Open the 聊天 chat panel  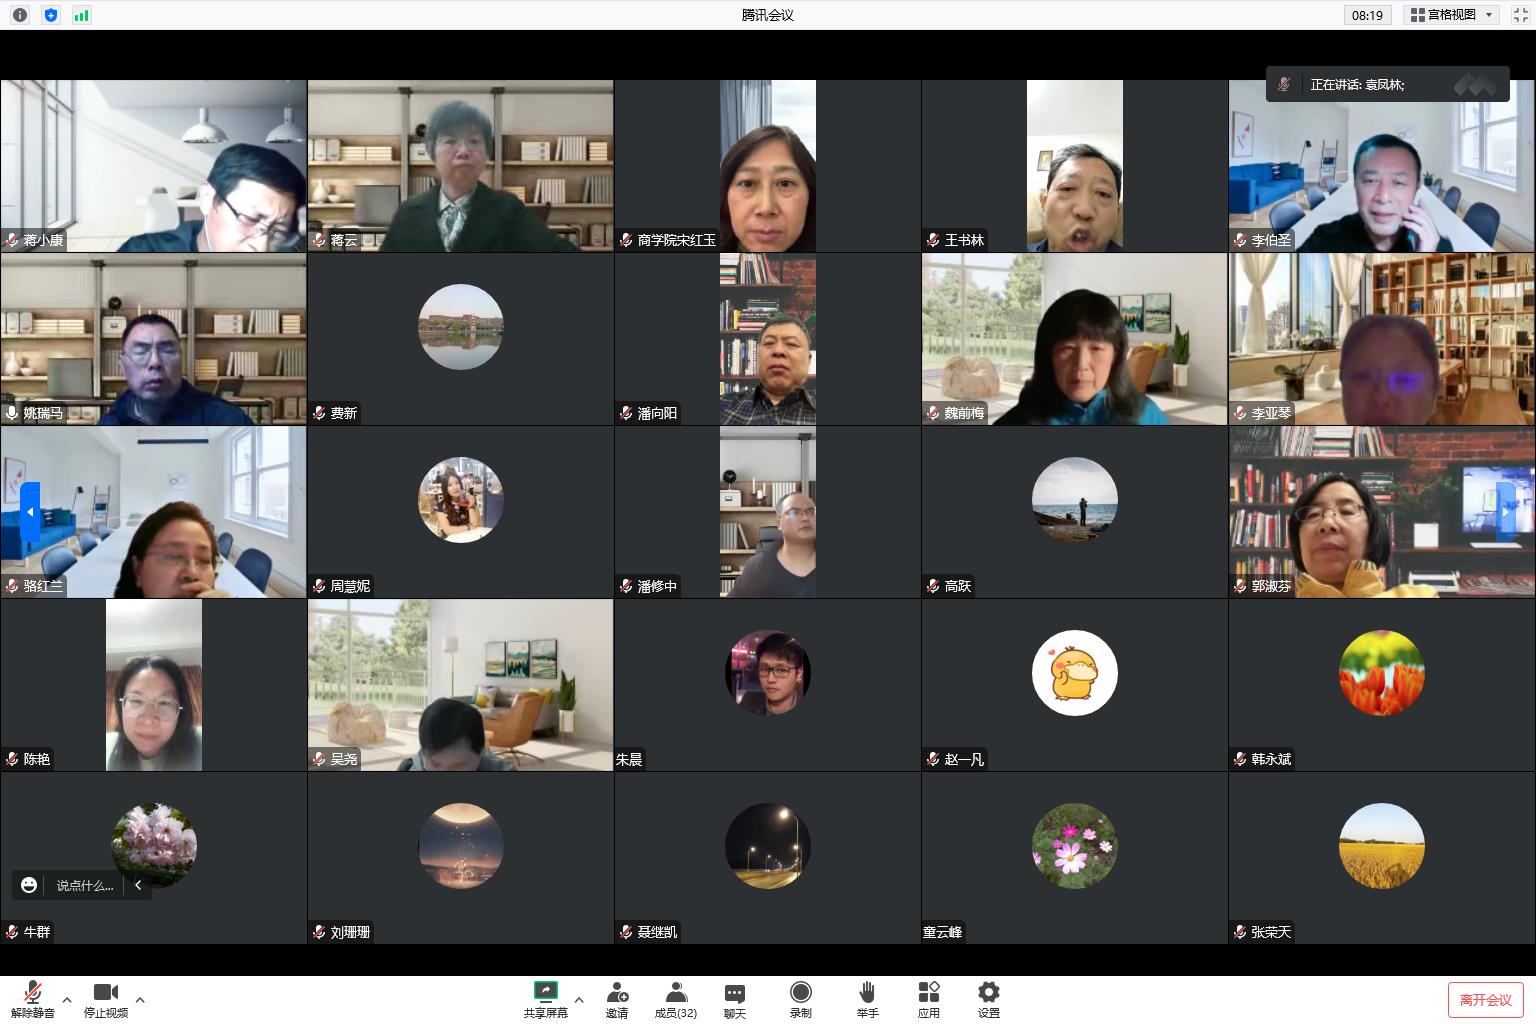[x=735, y=999]
